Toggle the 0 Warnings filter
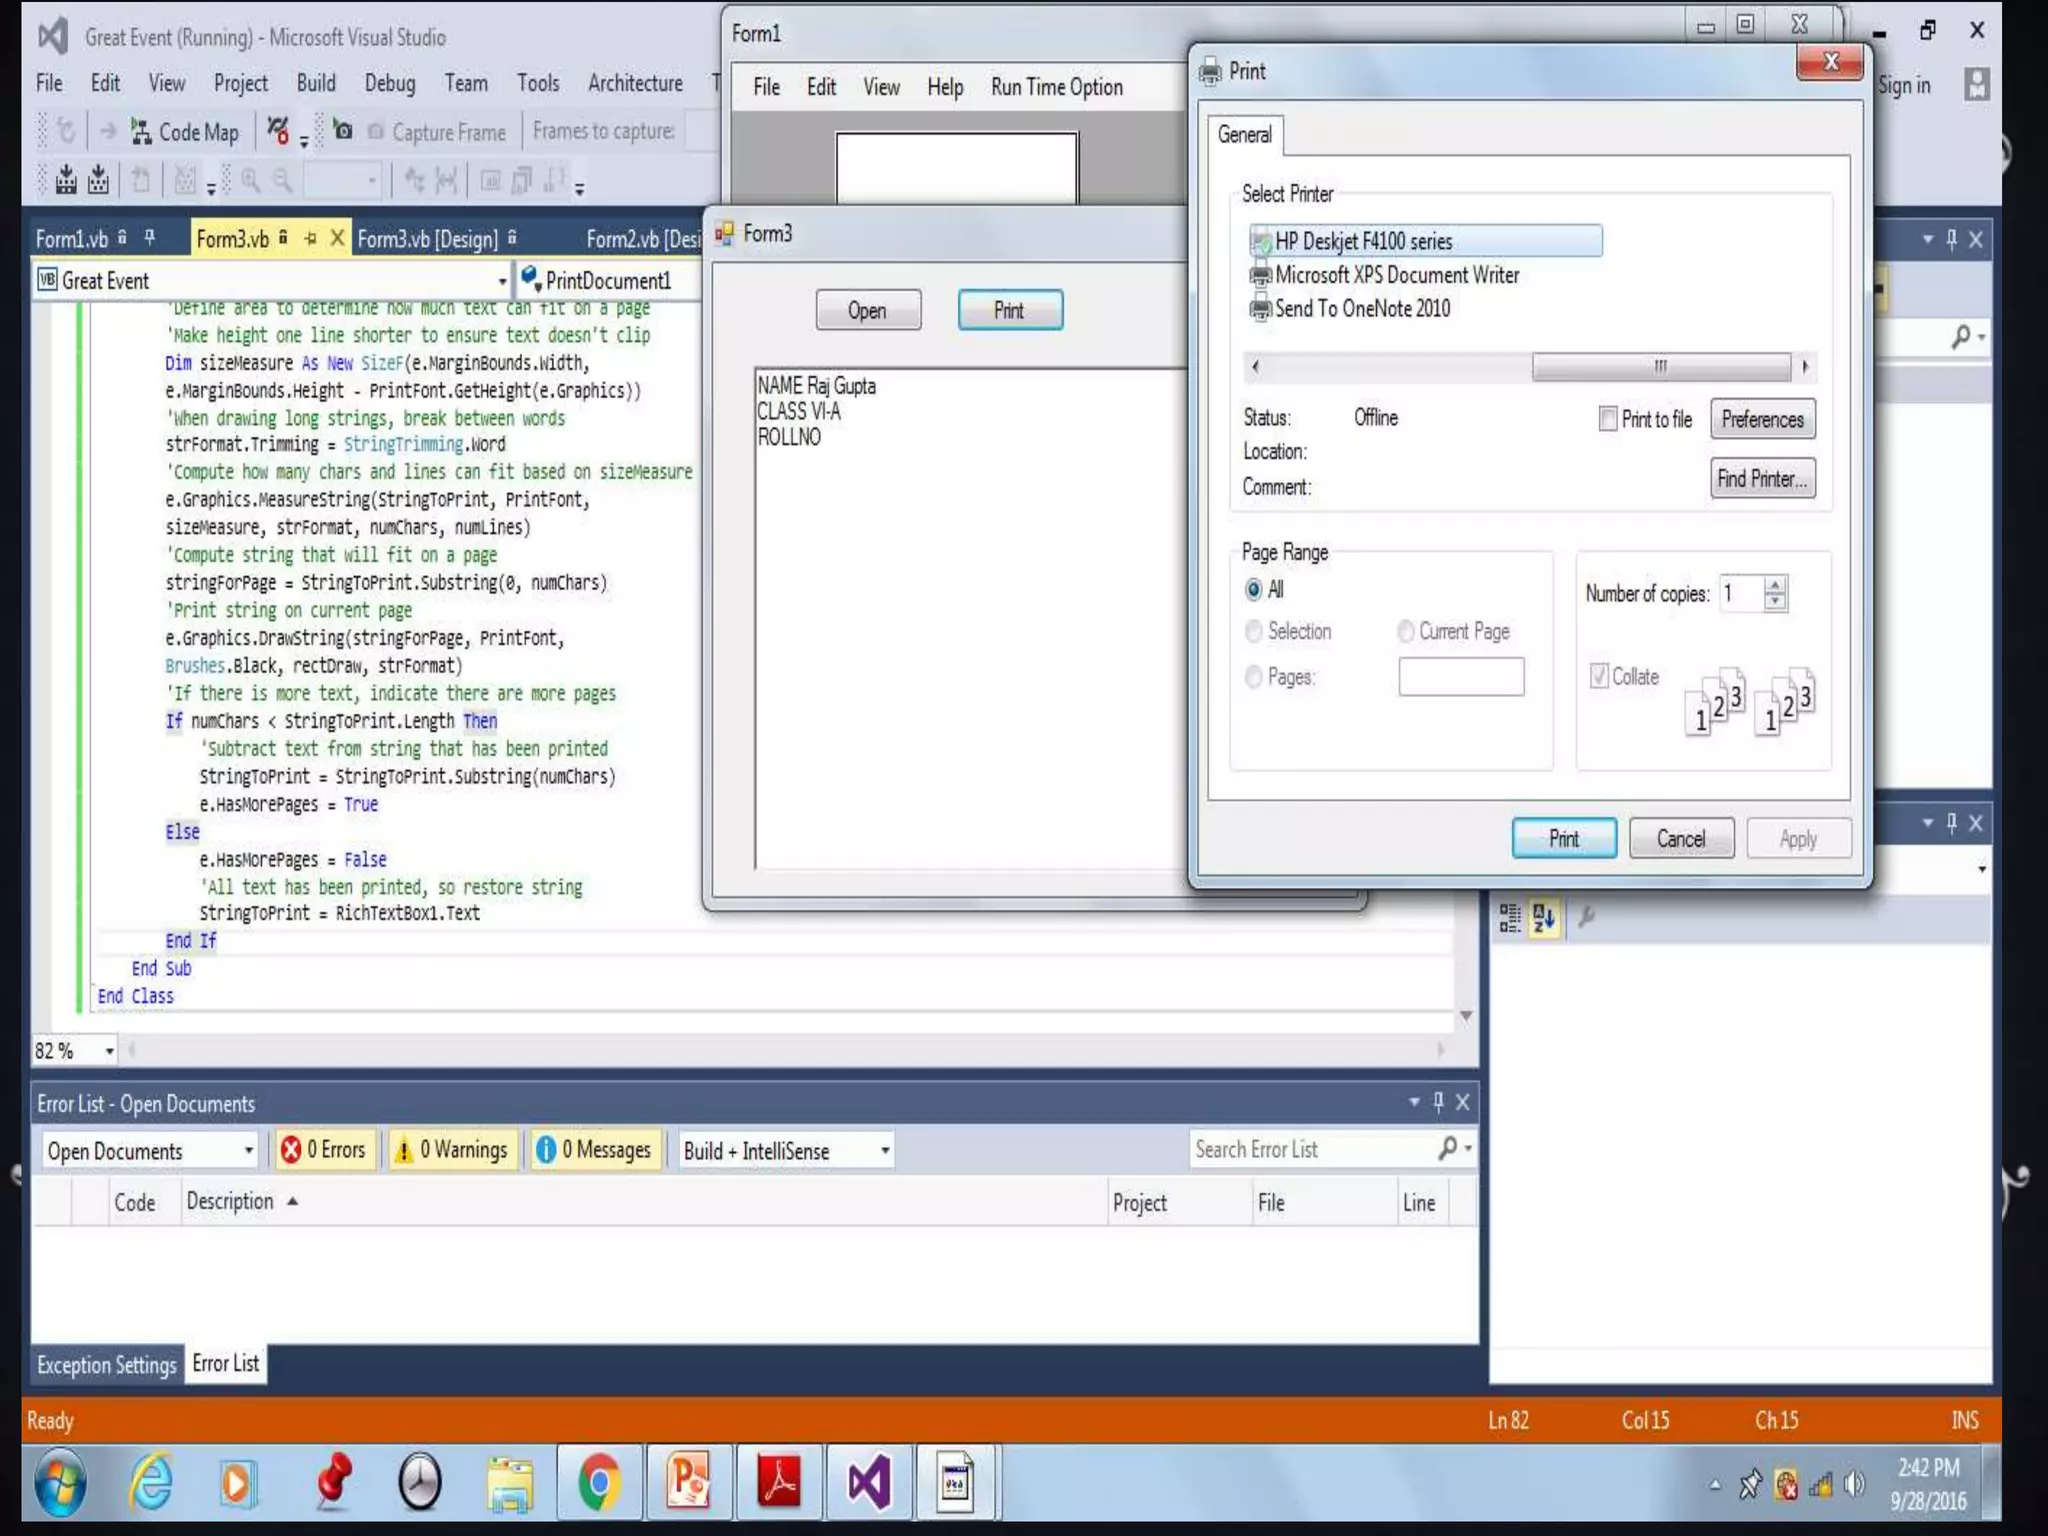 (x=453, y=1150)
